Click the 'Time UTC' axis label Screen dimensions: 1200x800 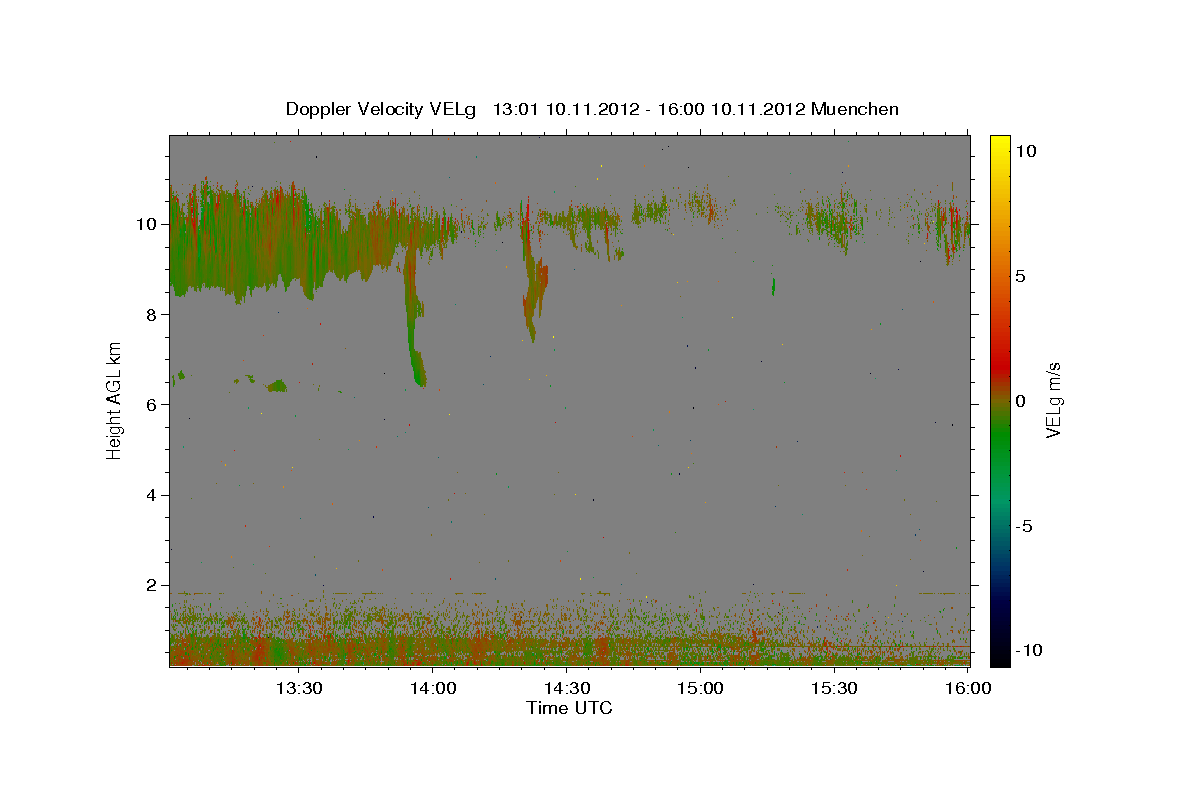tap(569, 708)
